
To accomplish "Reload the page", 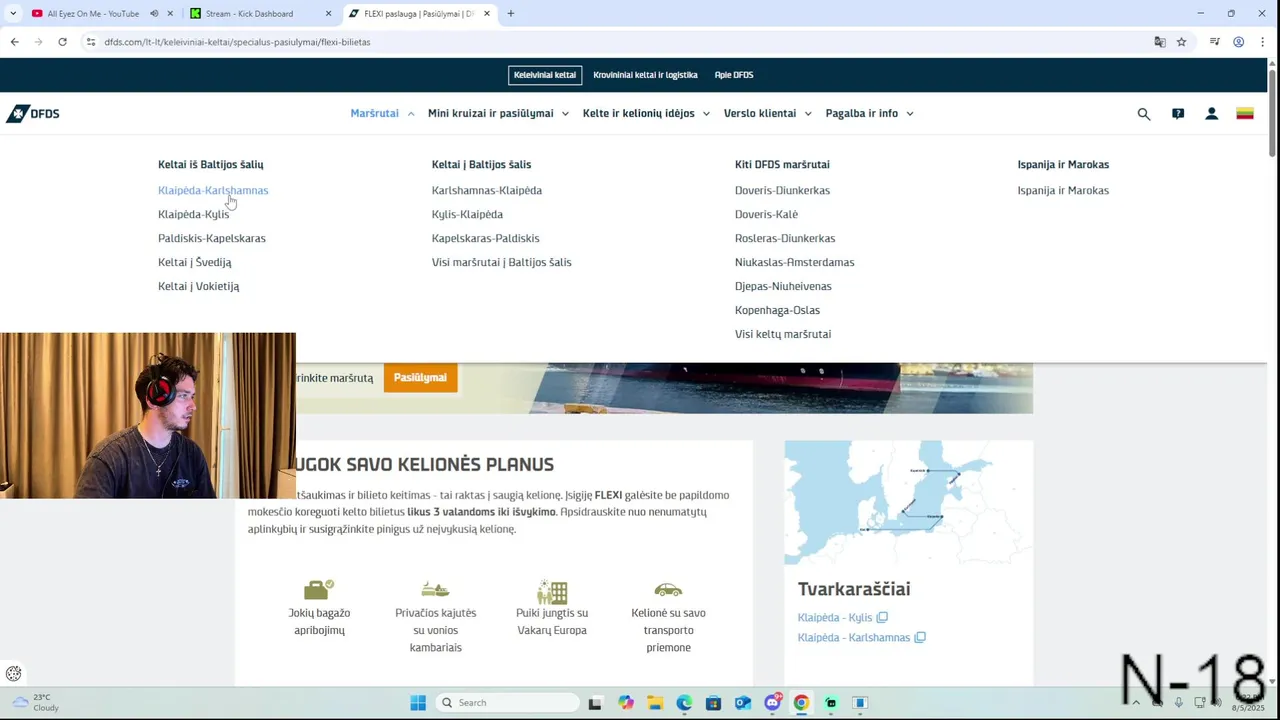I will click(x=62, y=42).
